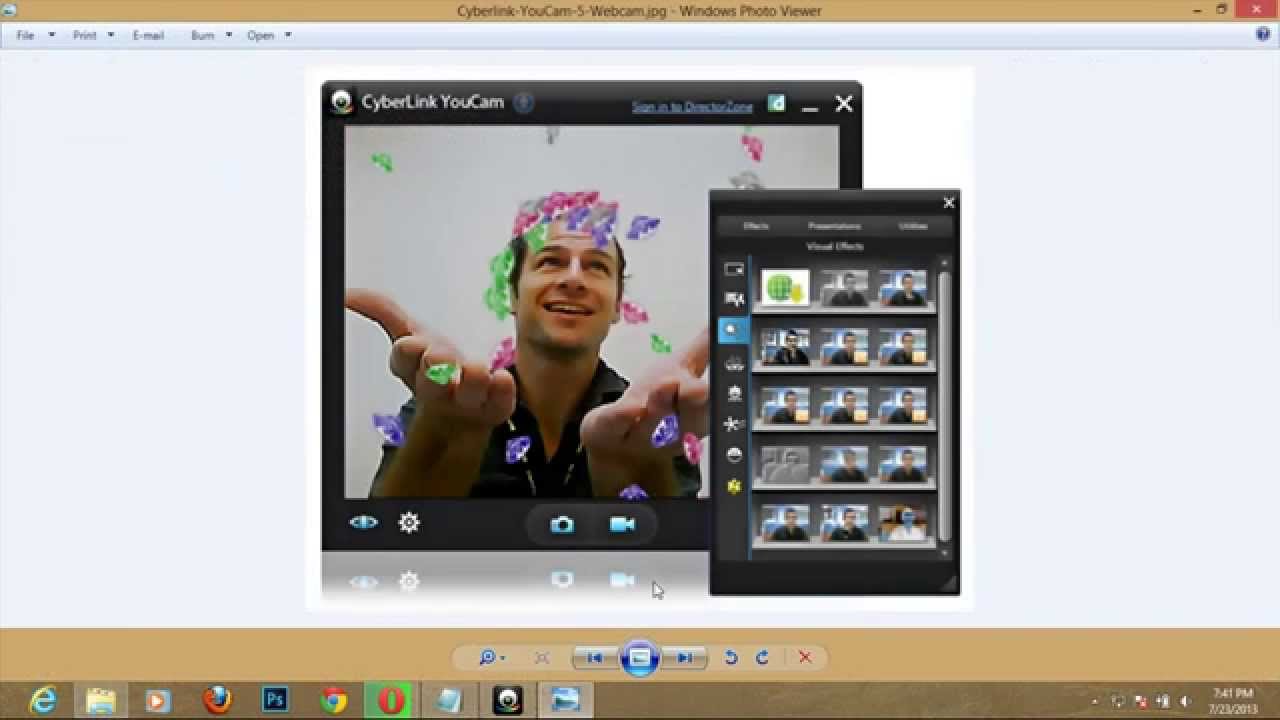This screenshot has width=1280, height=720.
Task: Click the taskbar clock showing 7:41 PM
Action: click(x=1232, y=700)
